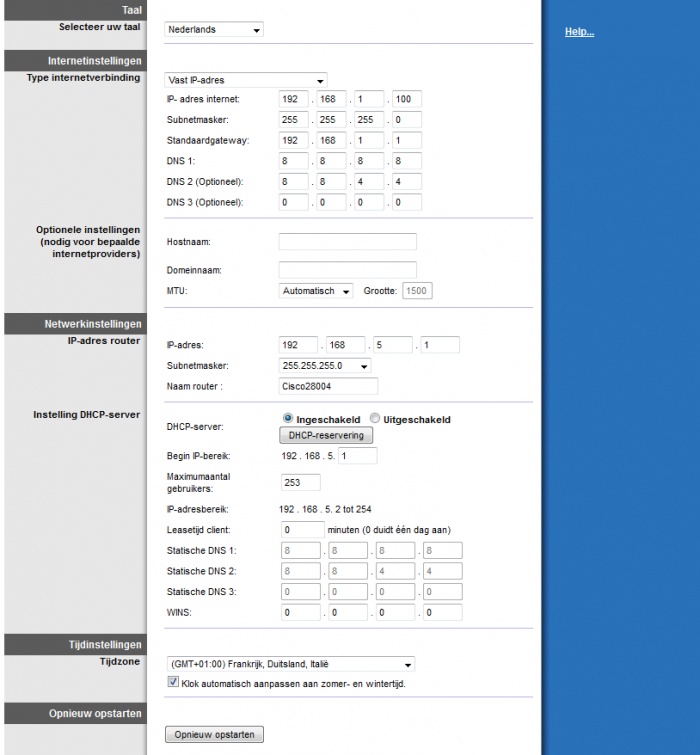Click first octet of IP-adres internet
The height and width of the screenshot is (755, 700).
coord(293,99)
